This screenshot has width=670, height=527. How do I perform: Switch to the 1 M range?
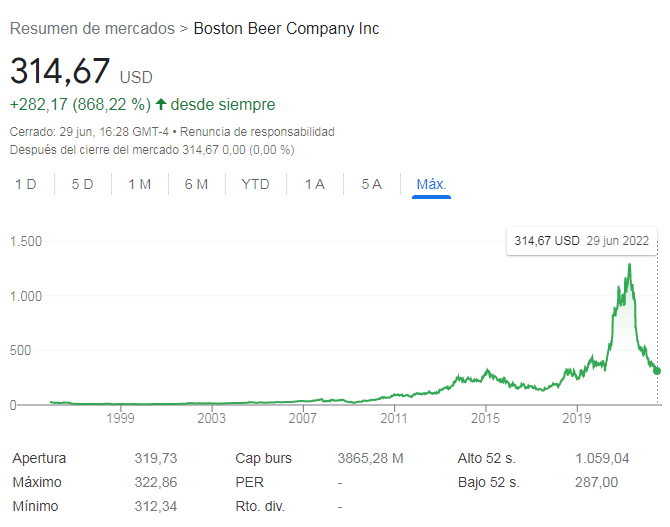(x=140, y=184)
